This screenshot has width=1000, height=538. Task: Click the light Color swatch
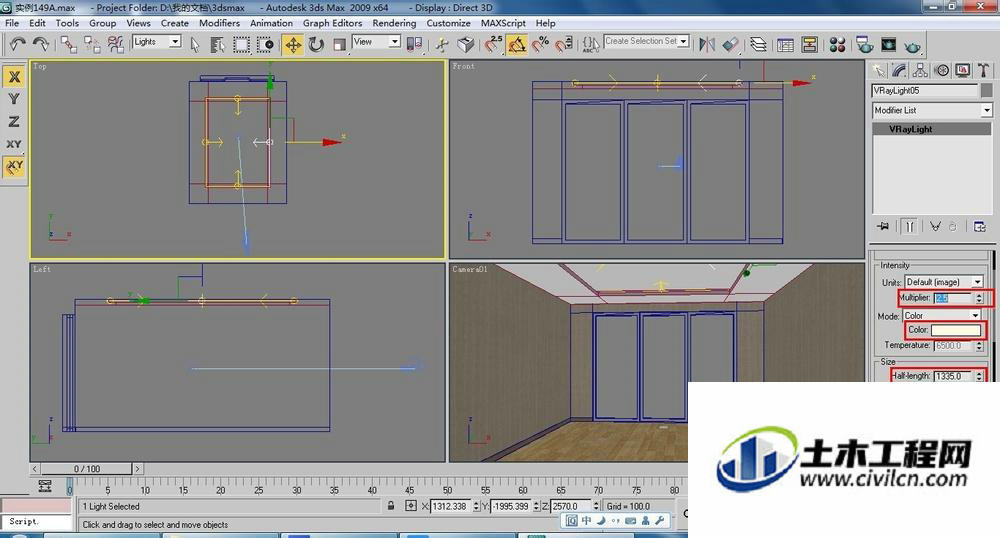[955, 330]
